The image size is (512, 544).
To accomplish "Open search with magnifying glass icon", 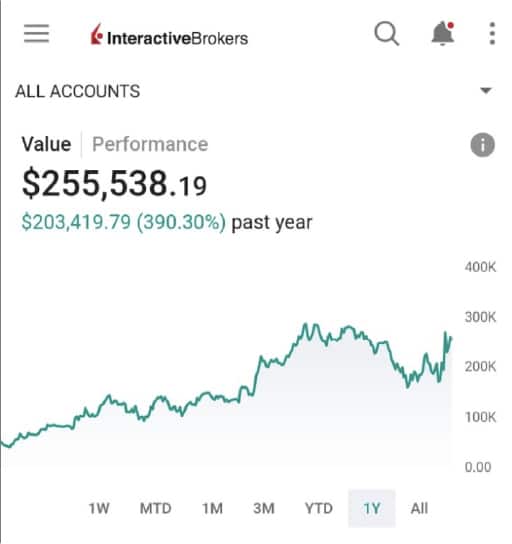I will click(387, 34).
